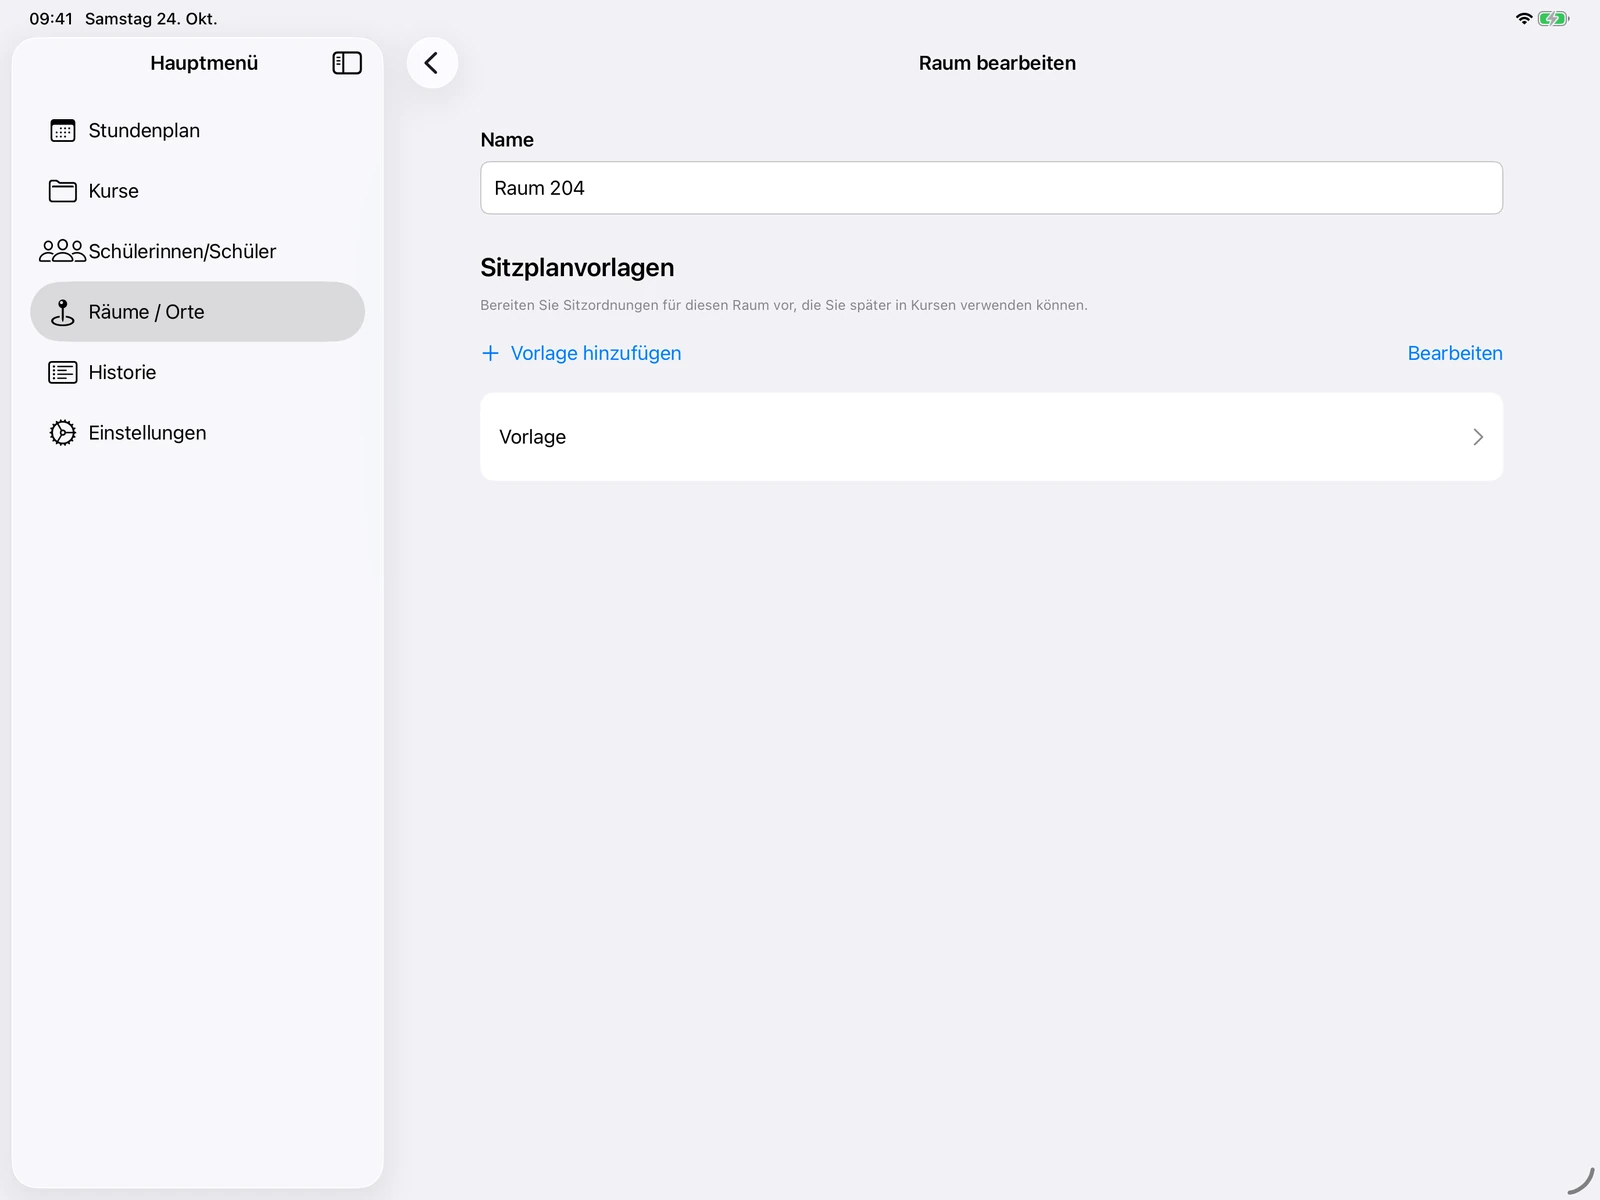Open Einstellungen in main menu
Image resolution: width=1600 pixels, height=1200 pixels.
point(198,433)
